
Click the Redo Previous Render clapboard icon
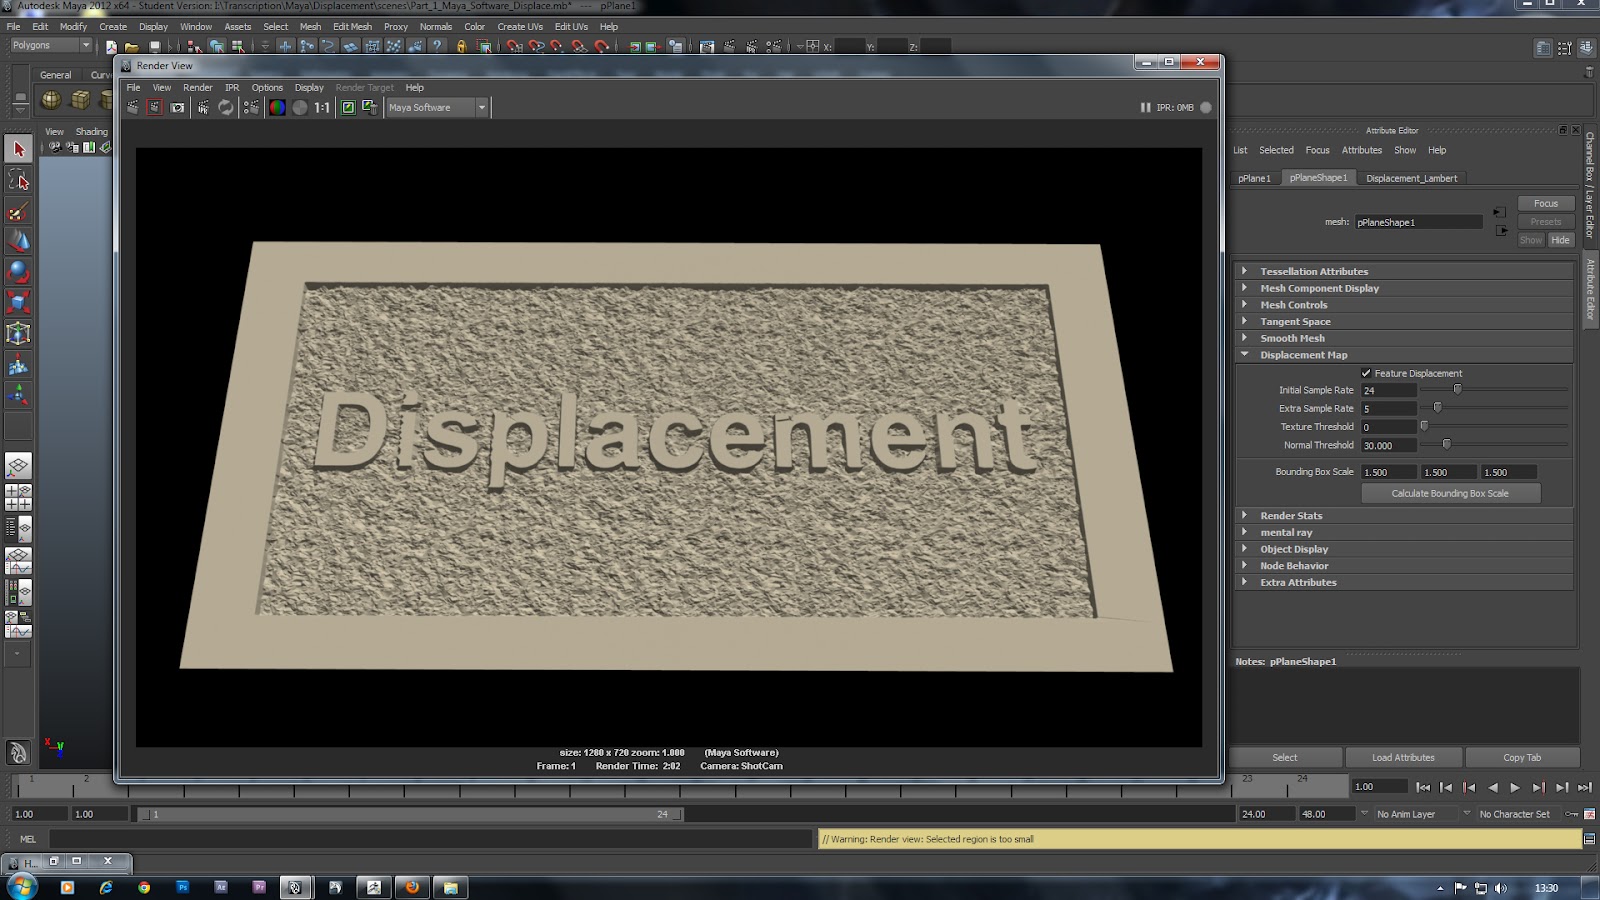click(x=155, y=107)
